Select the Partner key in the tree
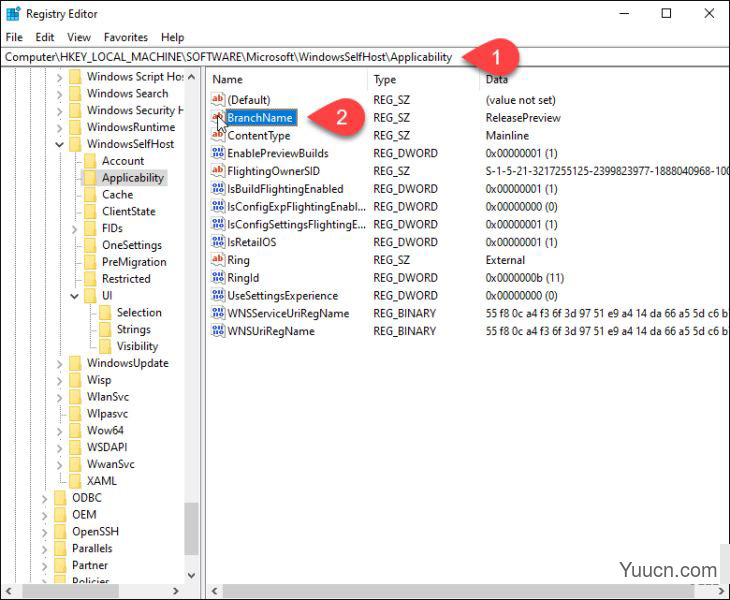 tap(90, 565)
